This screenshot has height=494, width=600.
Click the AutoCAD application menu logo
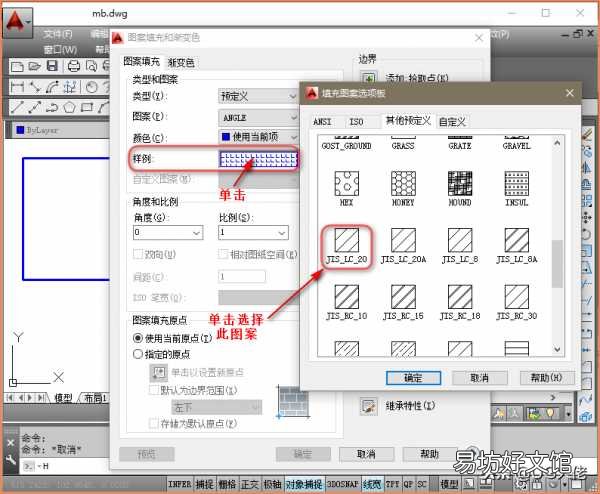(17, 22)
